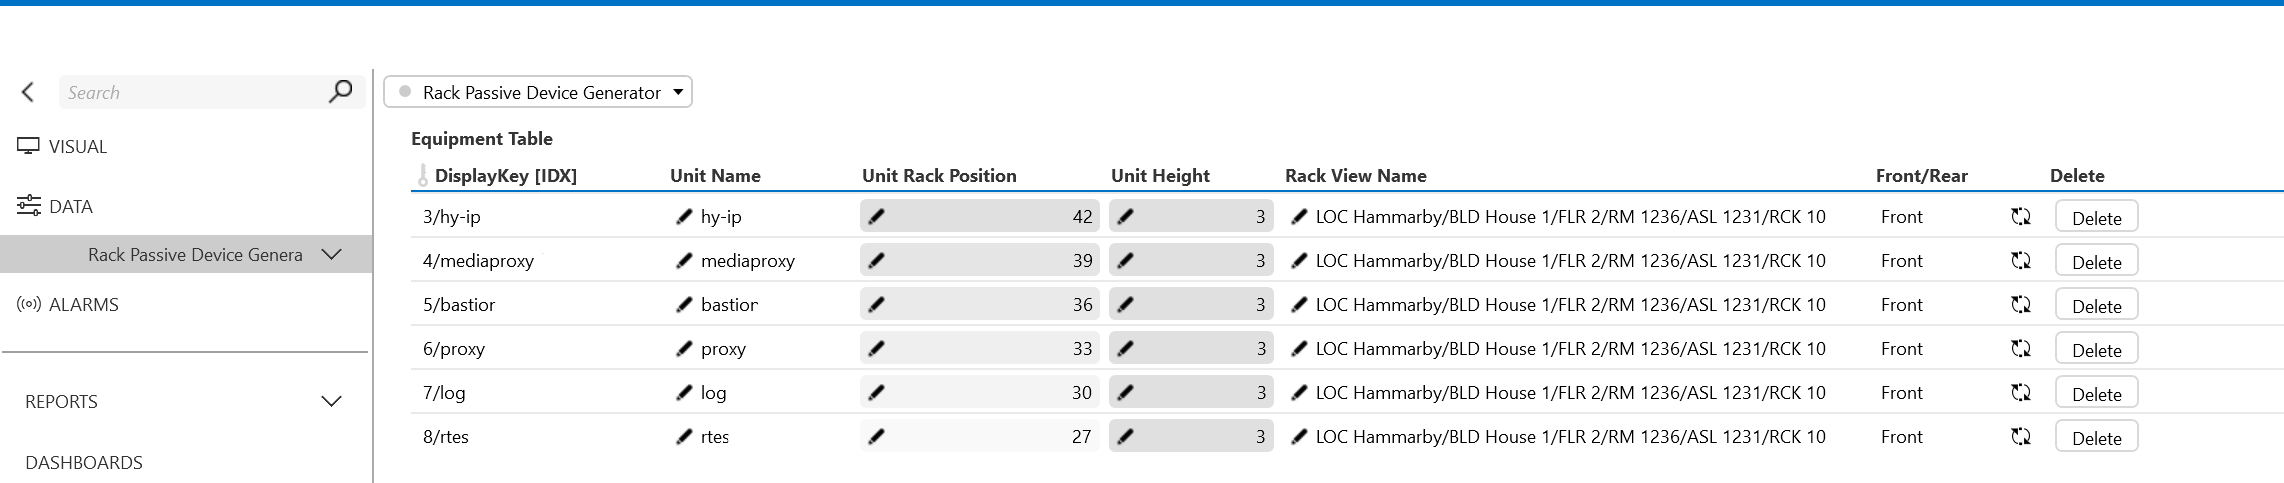Open the Rack Passive Device Generator dropdown

[x=538, y=92]
